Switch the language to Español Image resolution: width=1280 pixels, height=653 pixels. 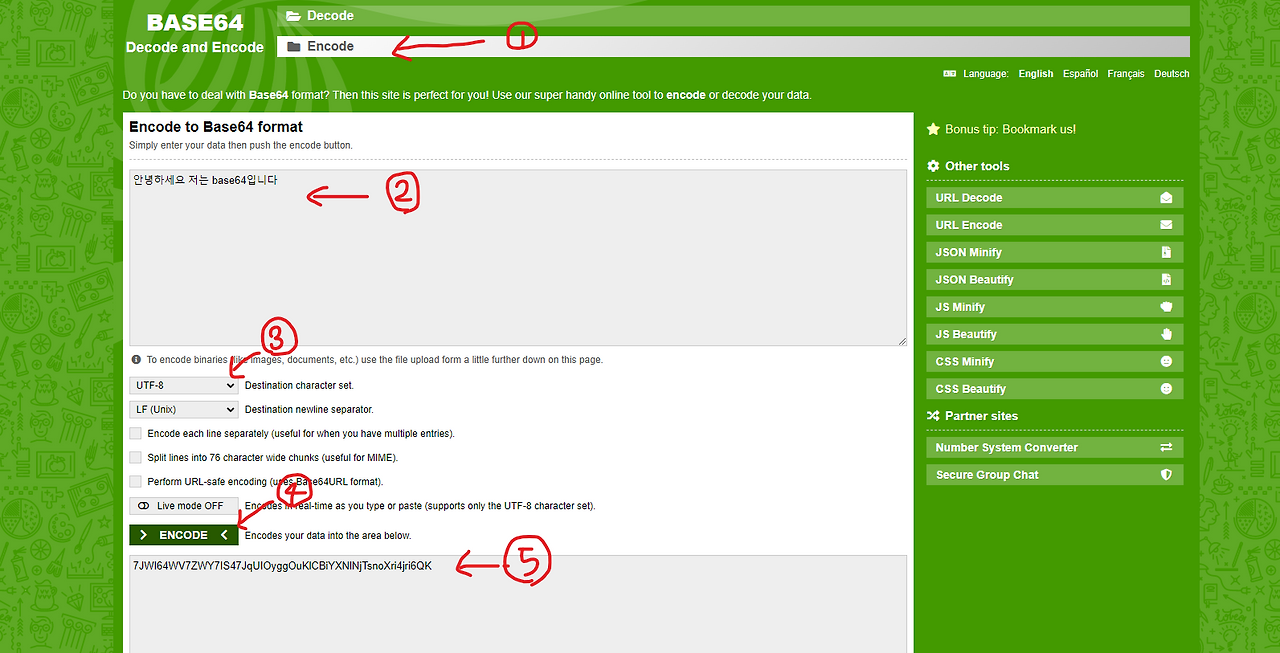click(1080, 74)
